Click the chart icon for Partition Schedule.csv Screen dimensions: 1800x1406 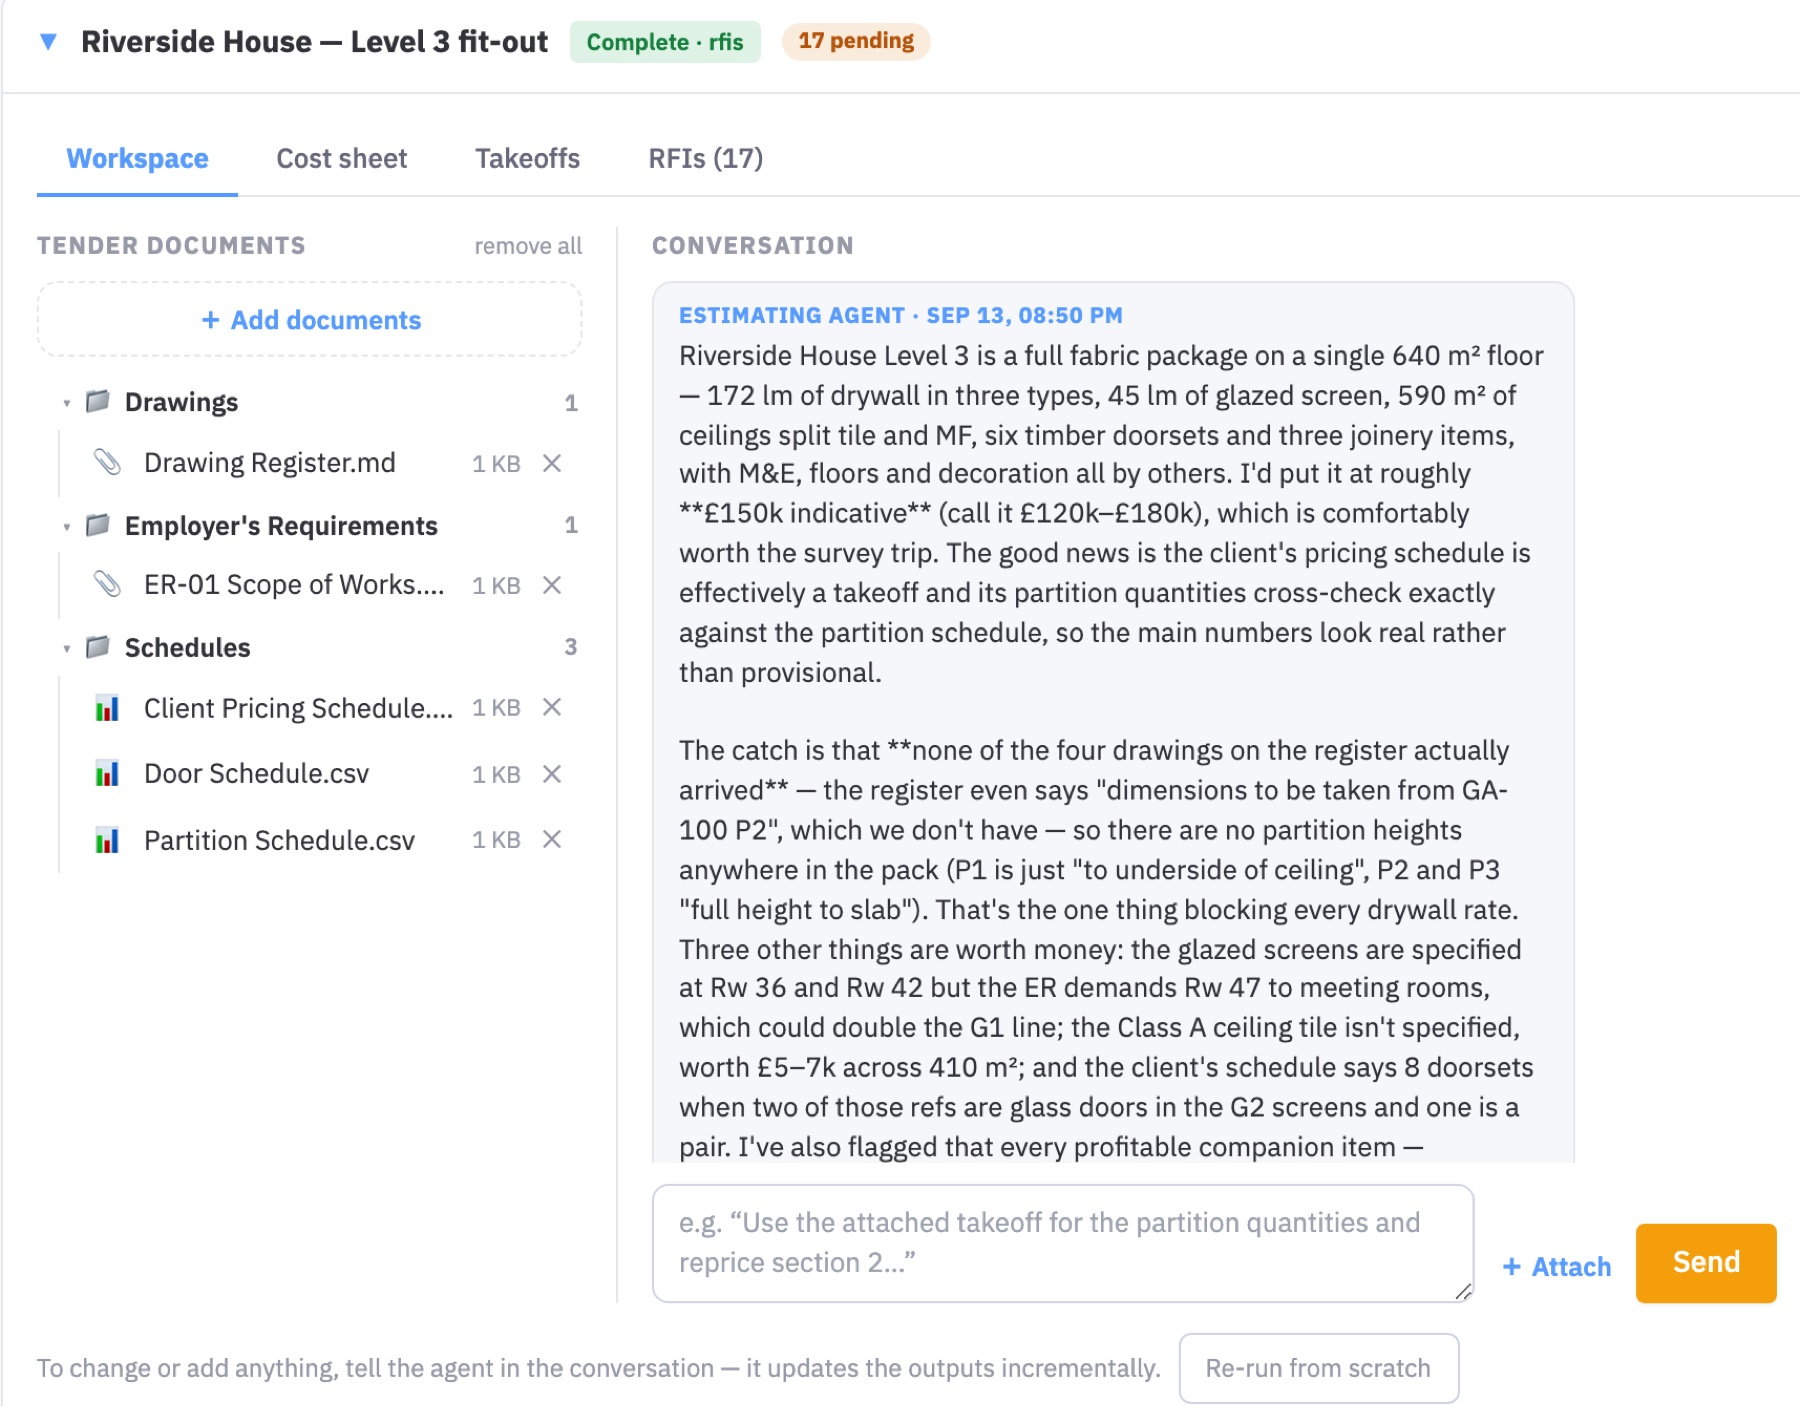[107, 840]
